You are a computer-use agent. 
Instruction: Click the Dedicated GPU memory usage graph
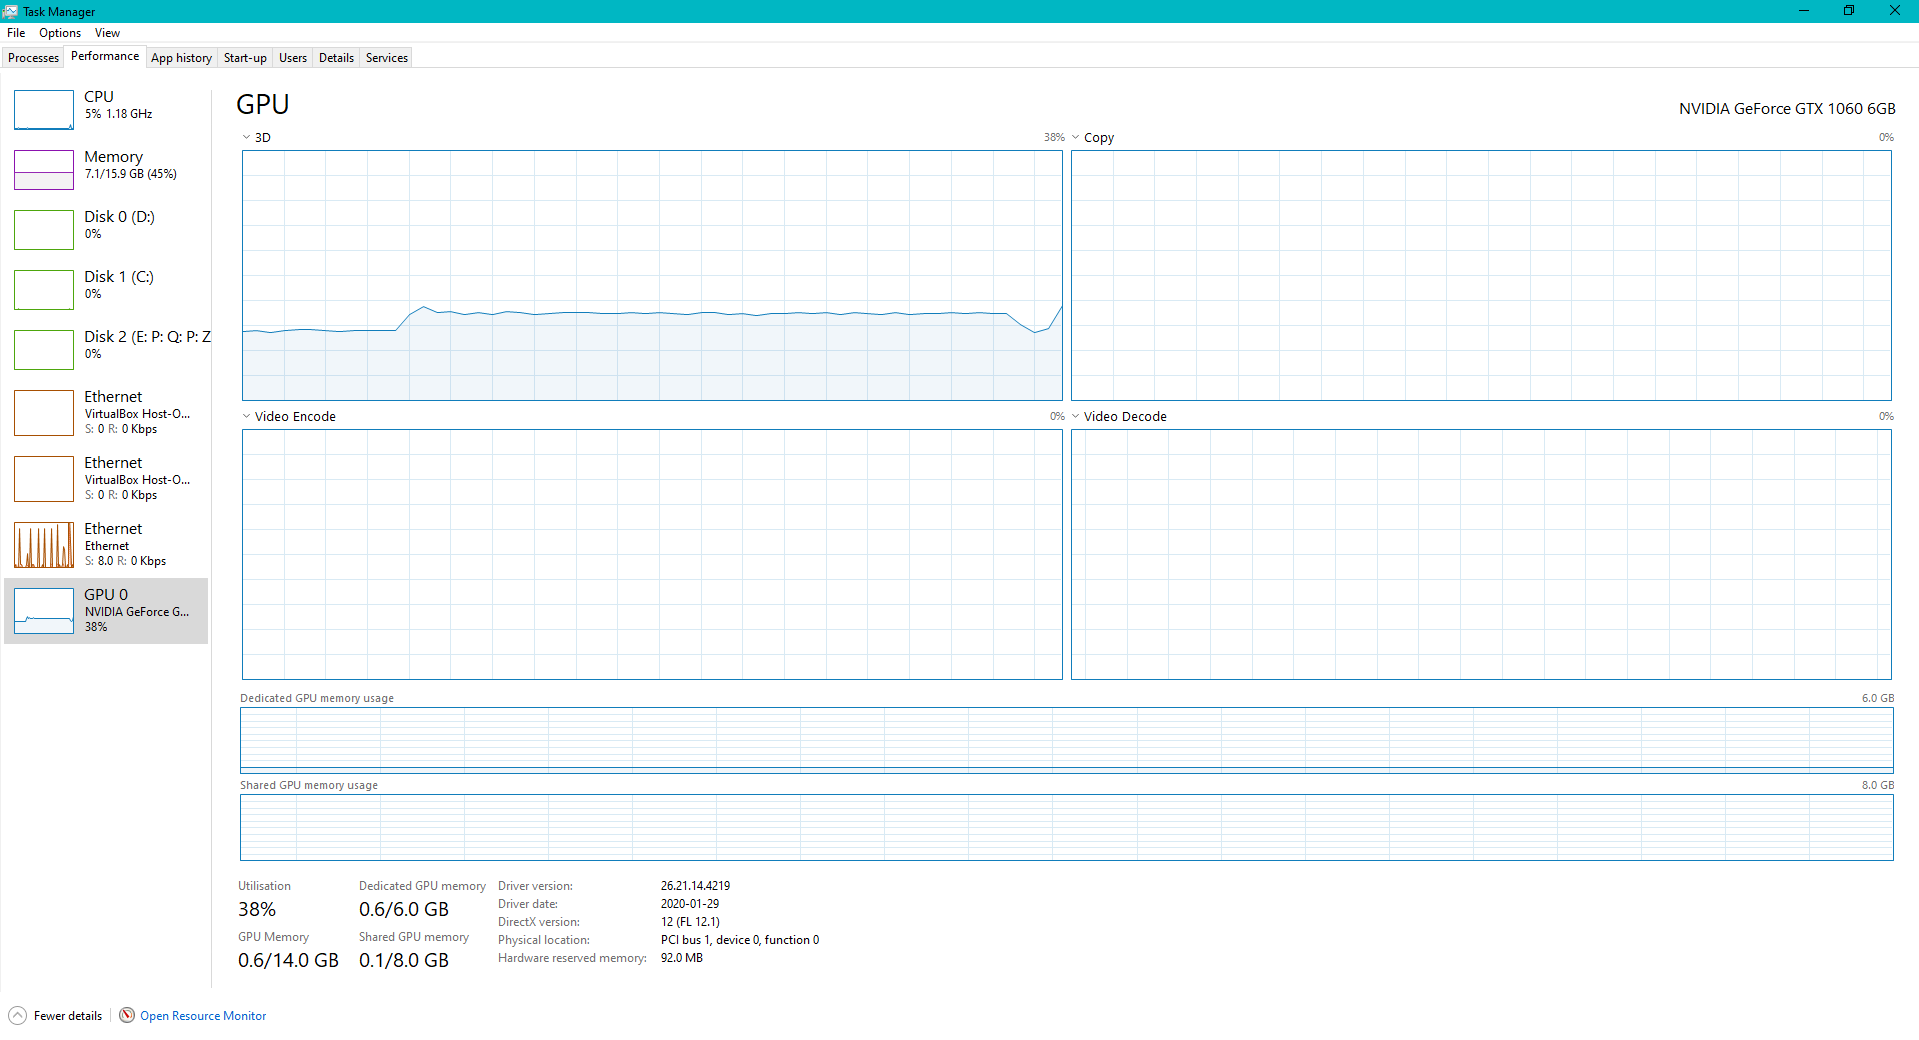tap(1066, 740)
